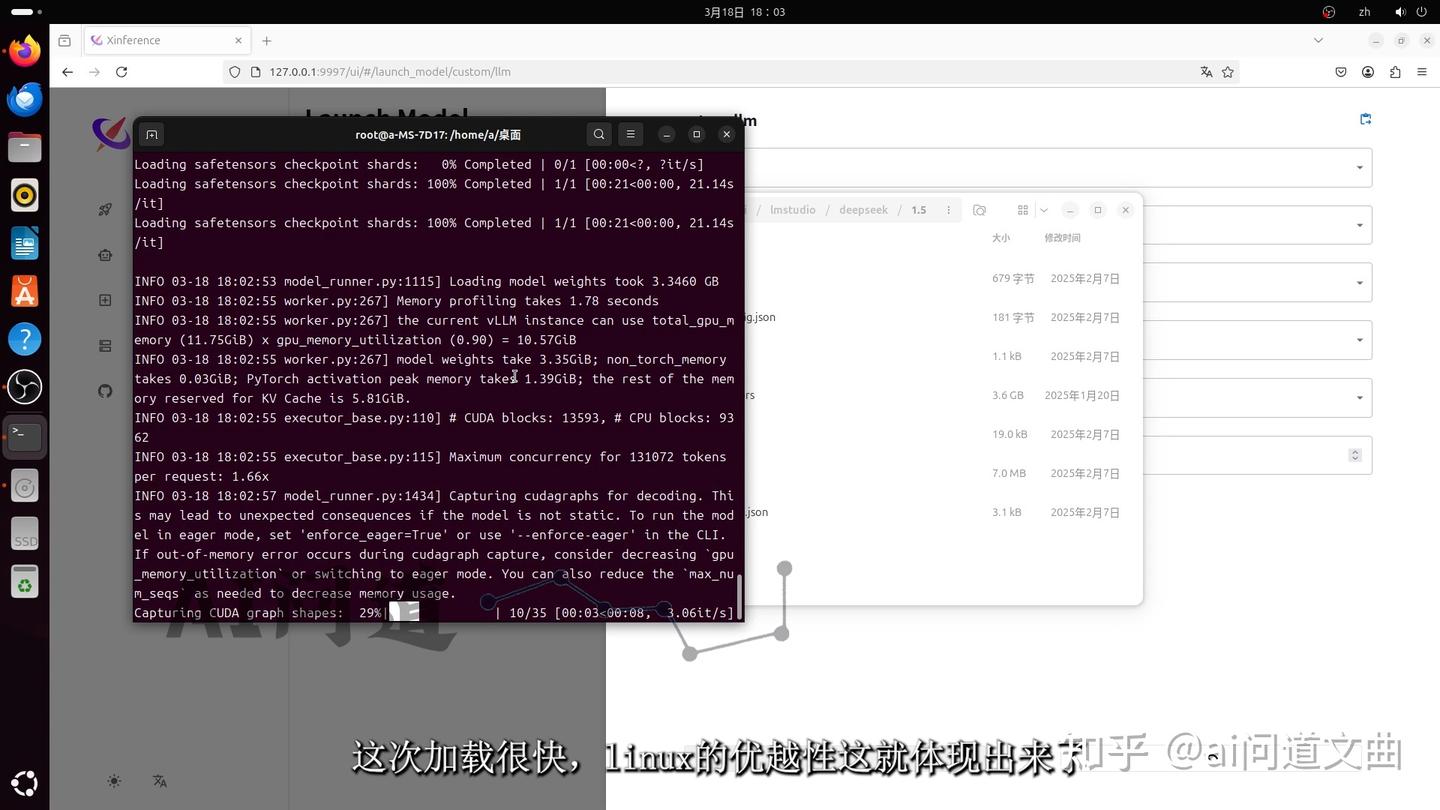1440x810 pixels.
Task: Switch to grid view in the file manager
Action: pyautogui.click(x=1023, y=210)
